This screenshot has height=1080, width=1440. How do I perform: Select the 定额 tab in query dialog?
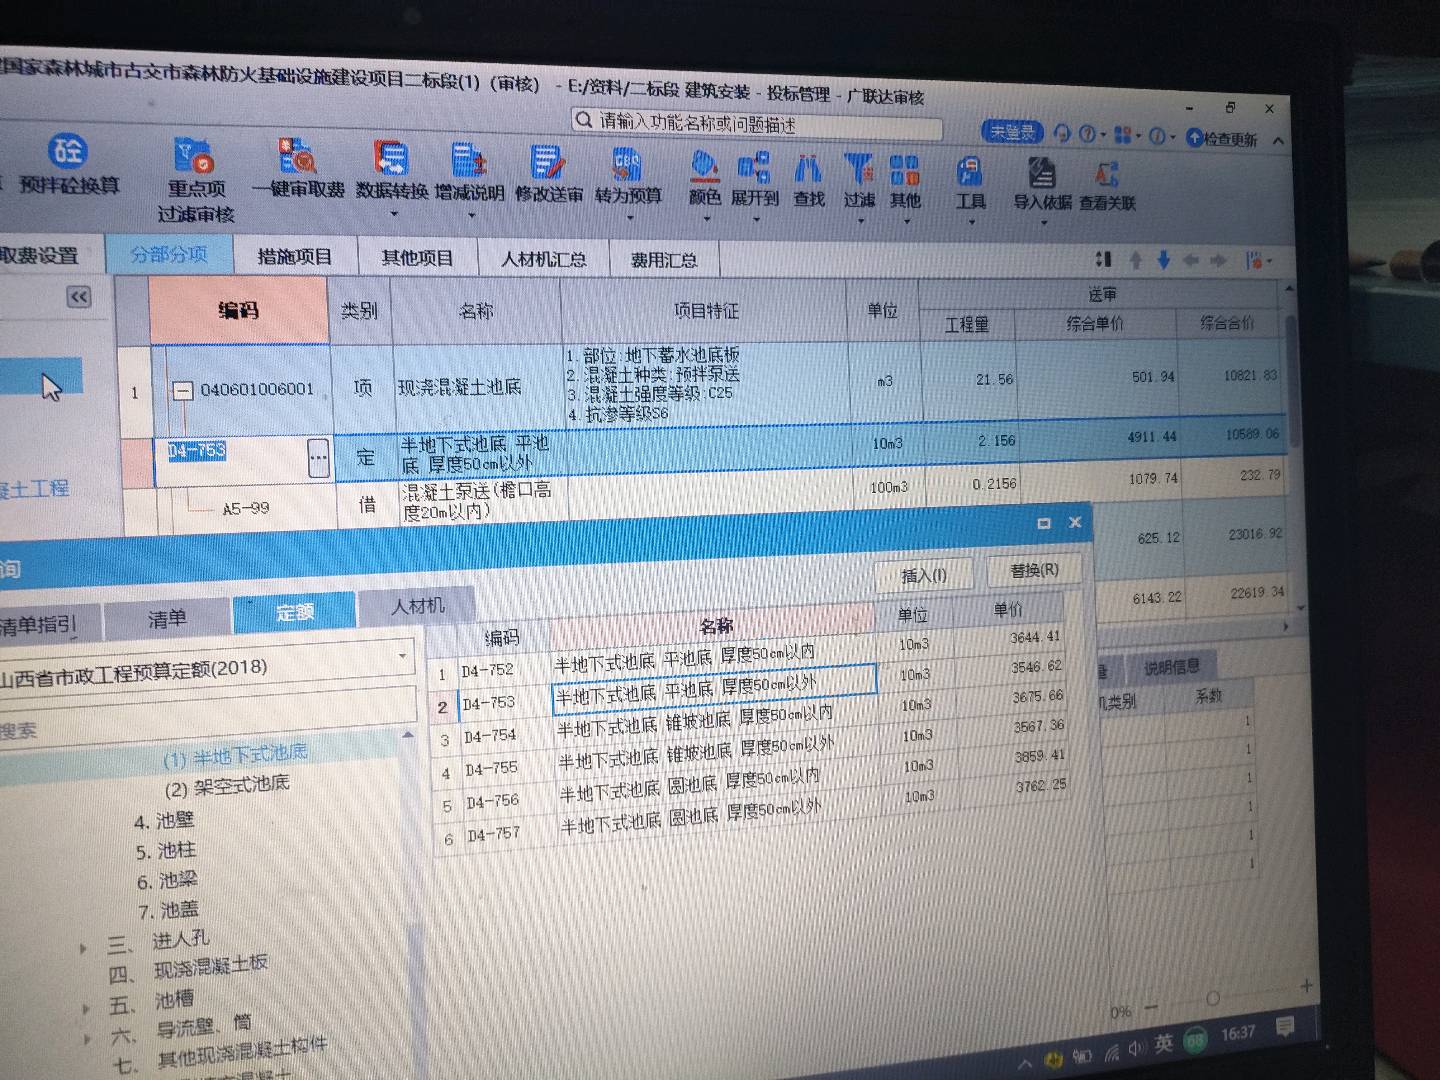click(294, 612)
